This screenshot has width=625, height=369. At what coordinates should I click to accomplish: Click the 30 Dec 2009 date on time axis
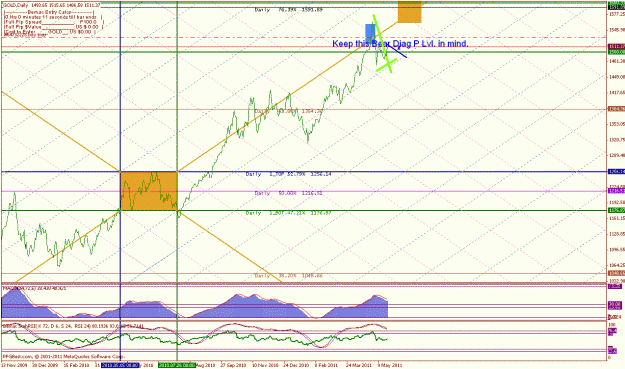pos(45,365)
